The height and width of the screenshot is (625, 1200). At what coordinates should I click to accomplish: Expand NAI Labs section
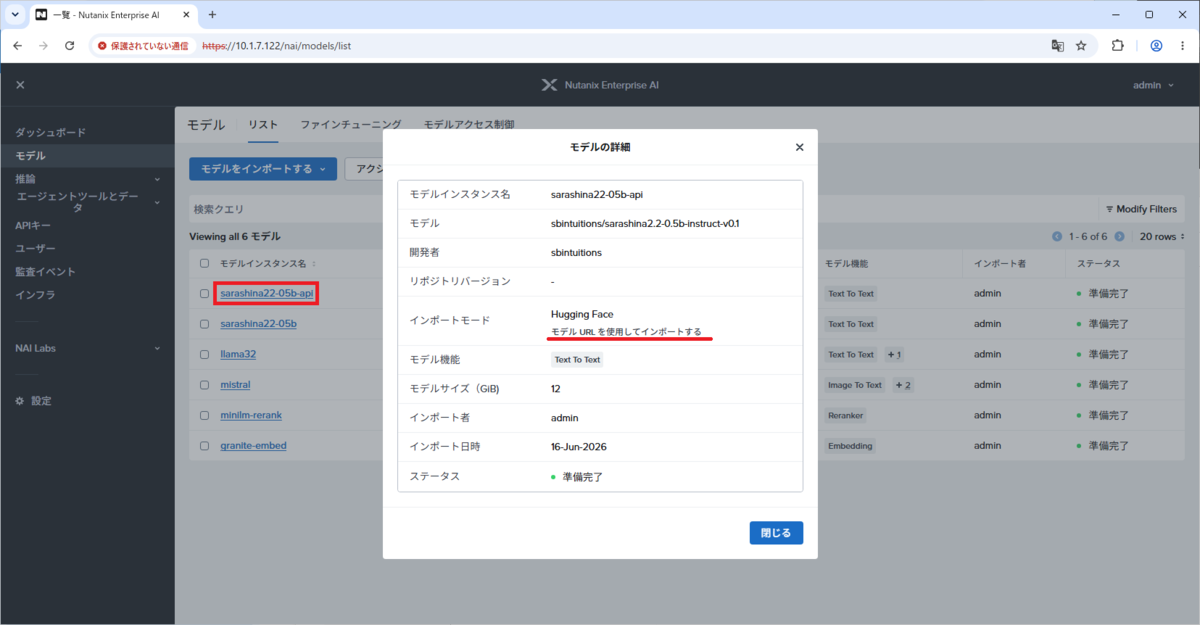click(87, 348)
